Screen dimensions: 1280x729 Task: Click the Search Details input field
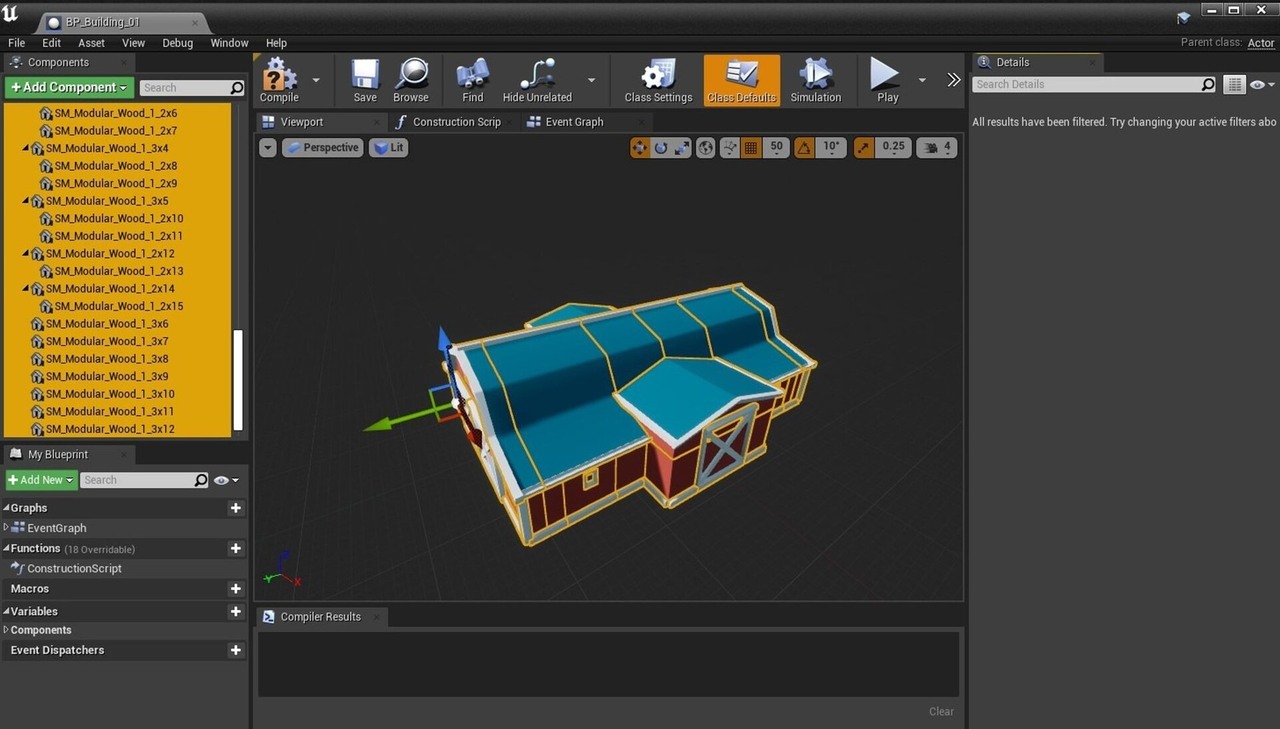[1085, 85]
